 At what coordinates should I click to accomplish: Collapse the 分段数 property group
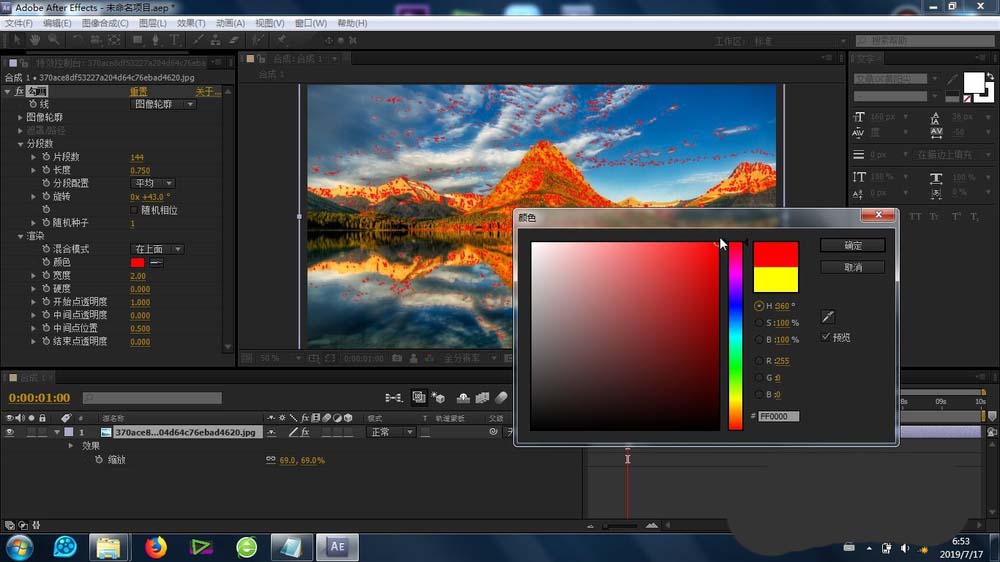tap(20, 144)
